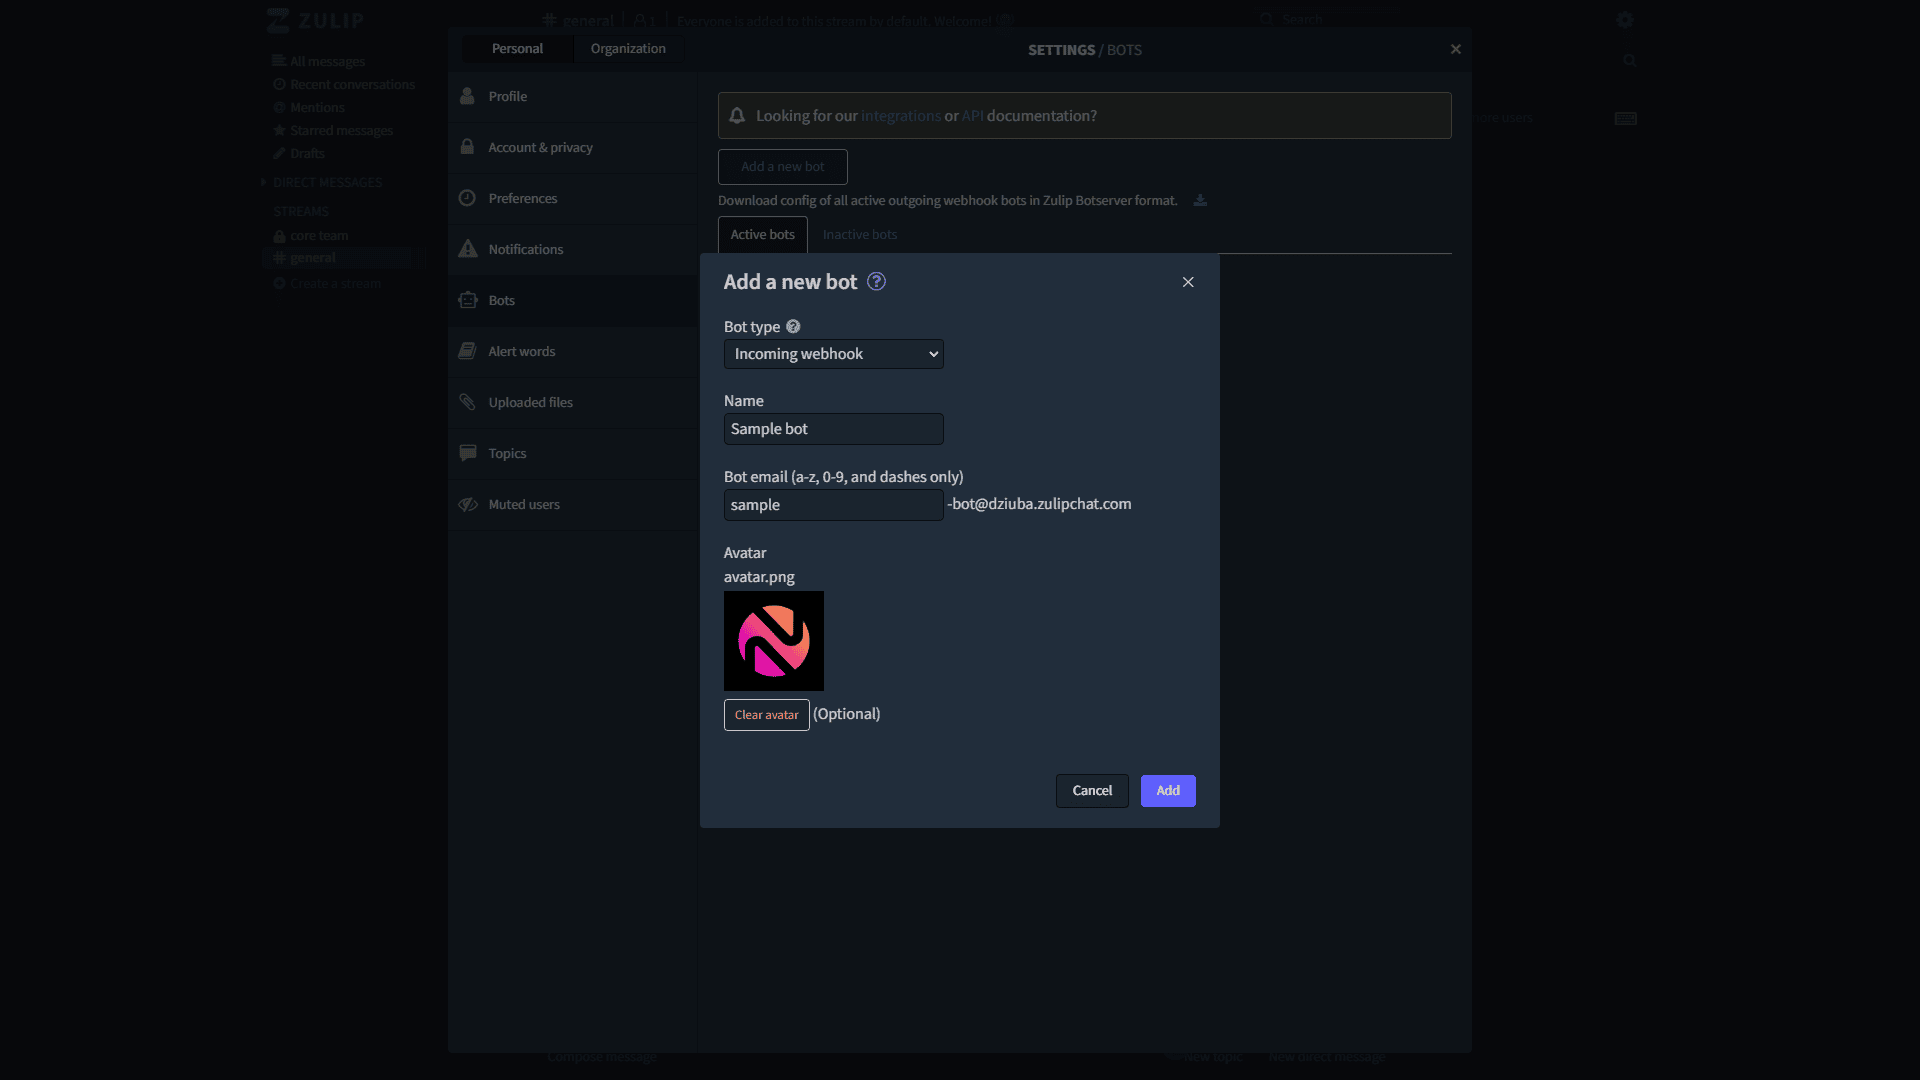Cancel adding the new bot

coord(1092,791)
